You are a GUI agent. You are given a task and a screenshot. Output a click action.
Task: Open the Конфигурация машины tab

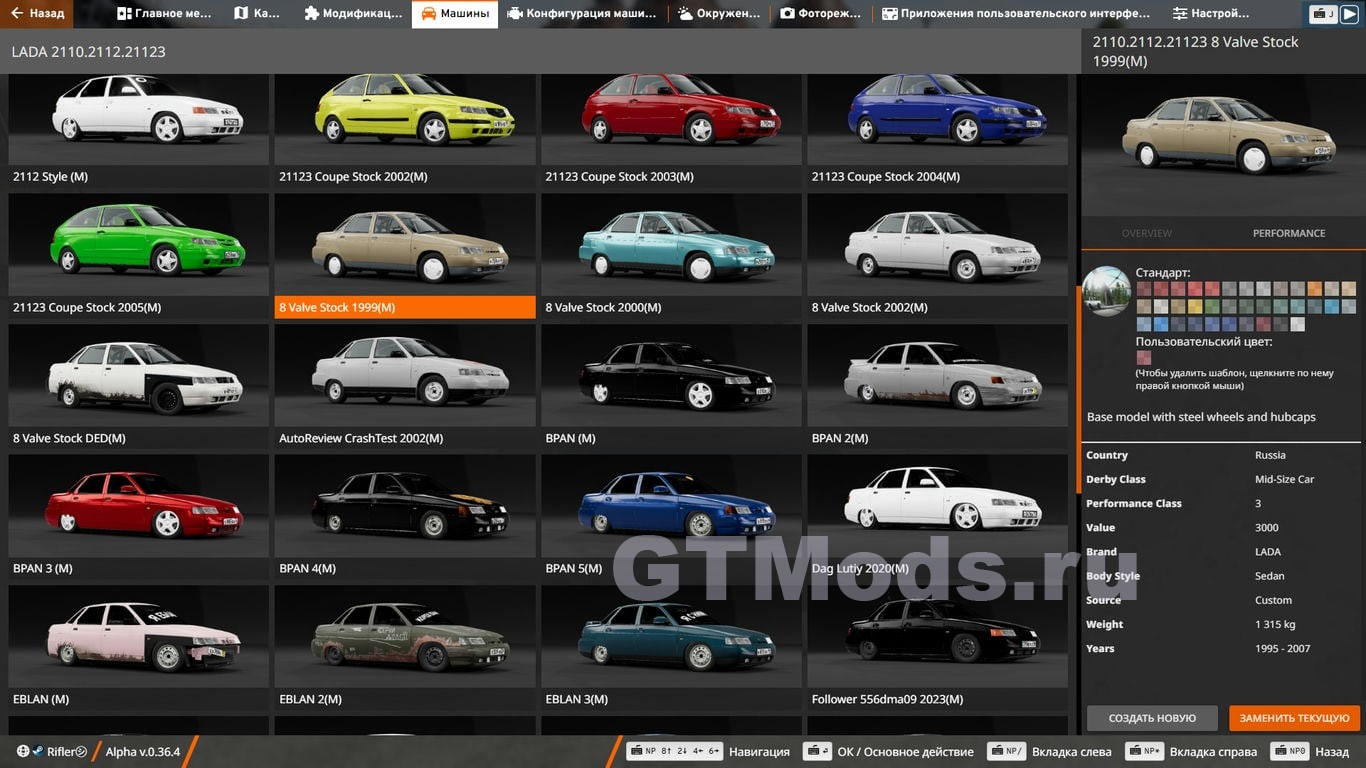pos(582,14)
